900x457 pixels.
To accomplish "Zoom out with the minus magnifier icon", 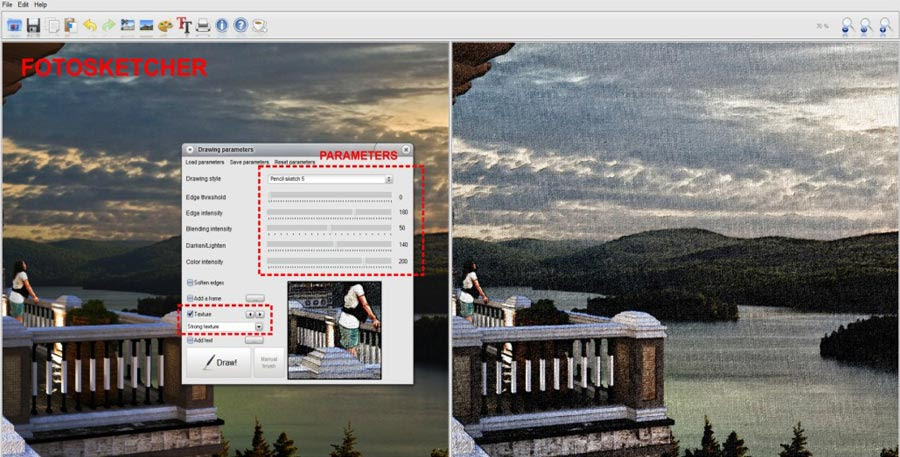I will [848, 26].
